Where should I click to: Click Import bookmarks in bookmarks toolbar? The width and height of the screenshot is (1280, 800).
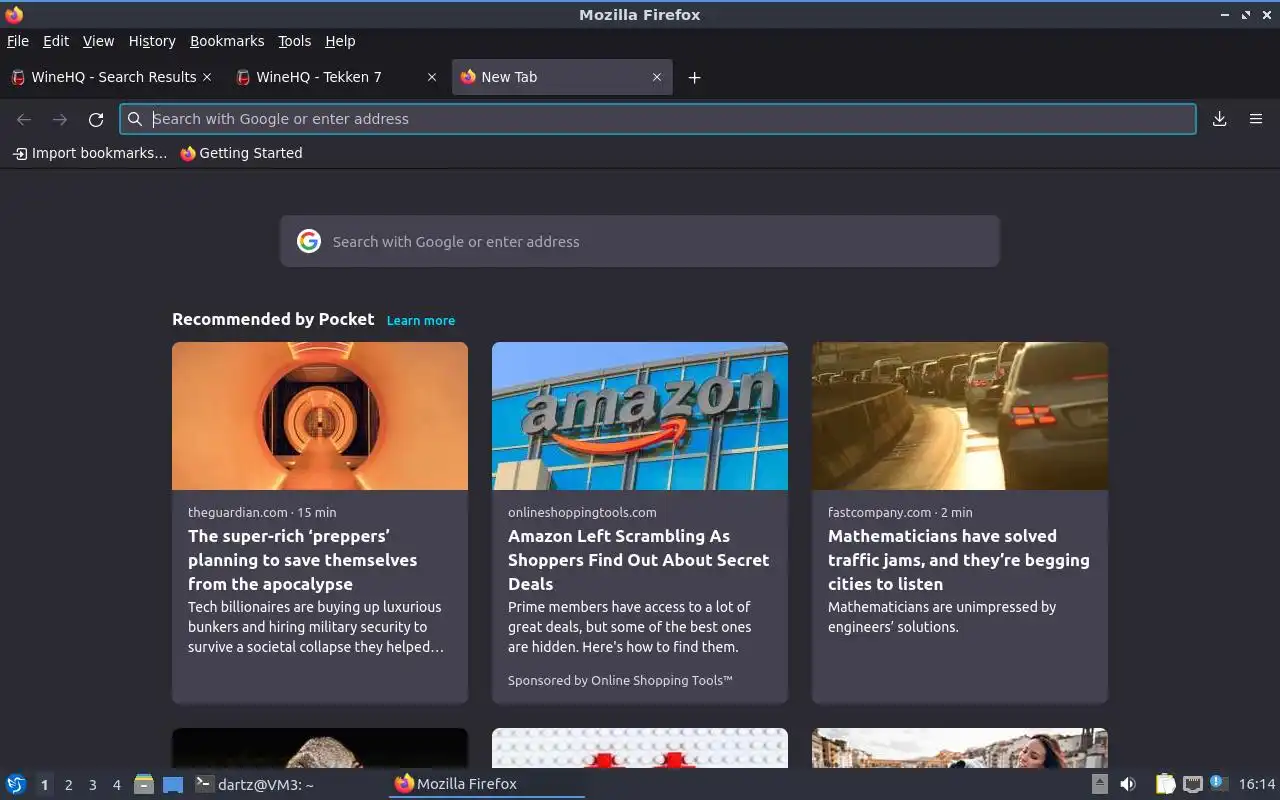tap(90, 153)
